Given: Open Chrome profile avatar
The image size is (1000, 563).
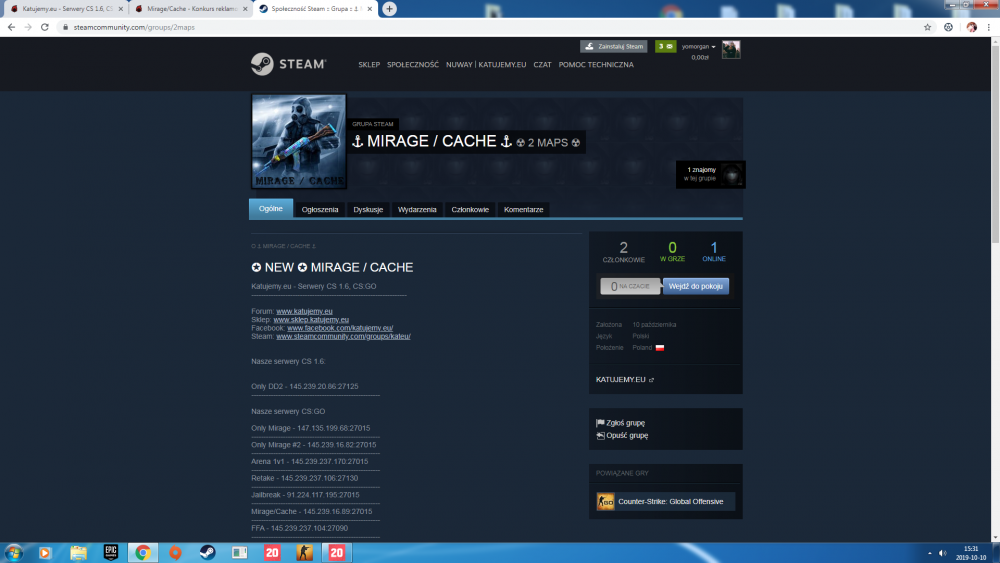Looking at the screenshot, I should [x=971, y=27].
